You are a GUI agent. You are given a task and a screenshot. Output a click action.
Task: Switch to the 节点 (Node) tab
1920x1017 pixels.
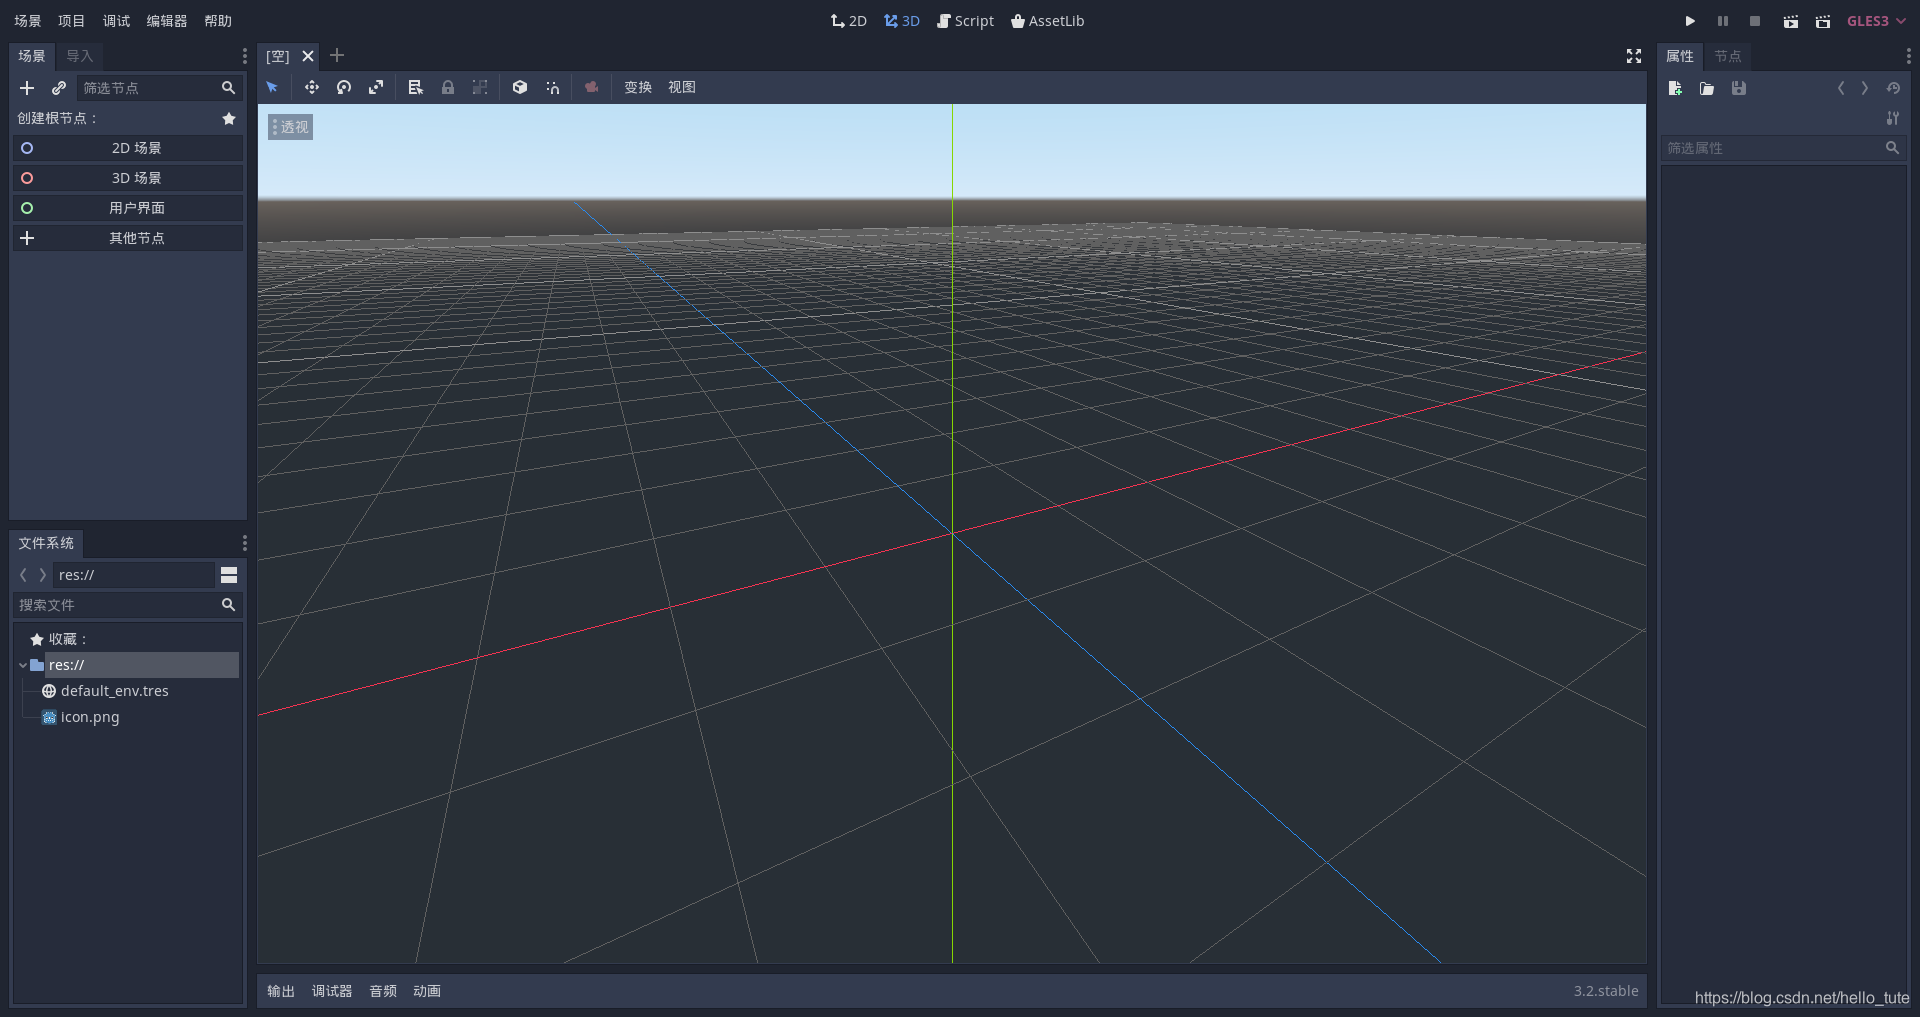click(x=1728, y=56)
